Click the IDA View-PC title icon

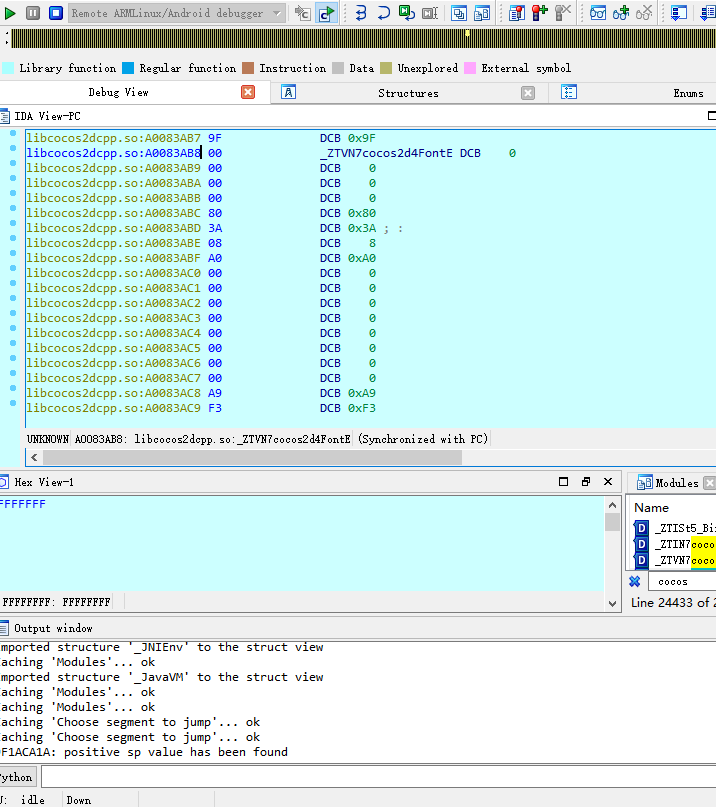tap(5, 116)
